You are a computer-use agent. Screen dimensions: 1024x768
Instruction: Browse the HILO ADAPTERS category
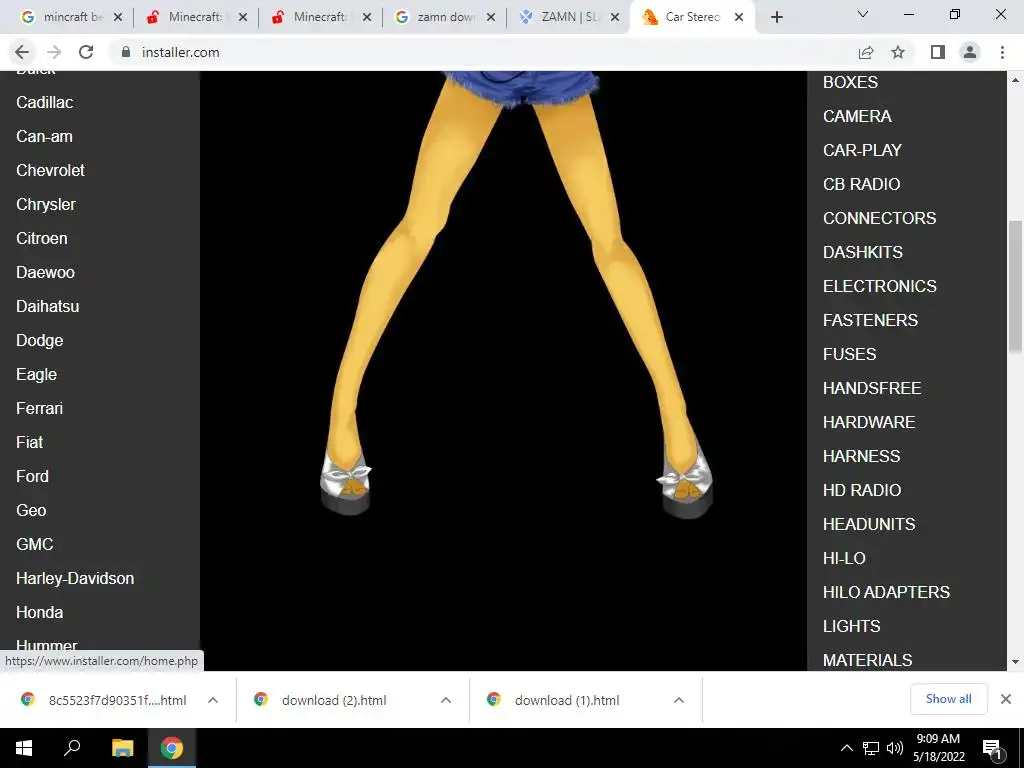886,592
